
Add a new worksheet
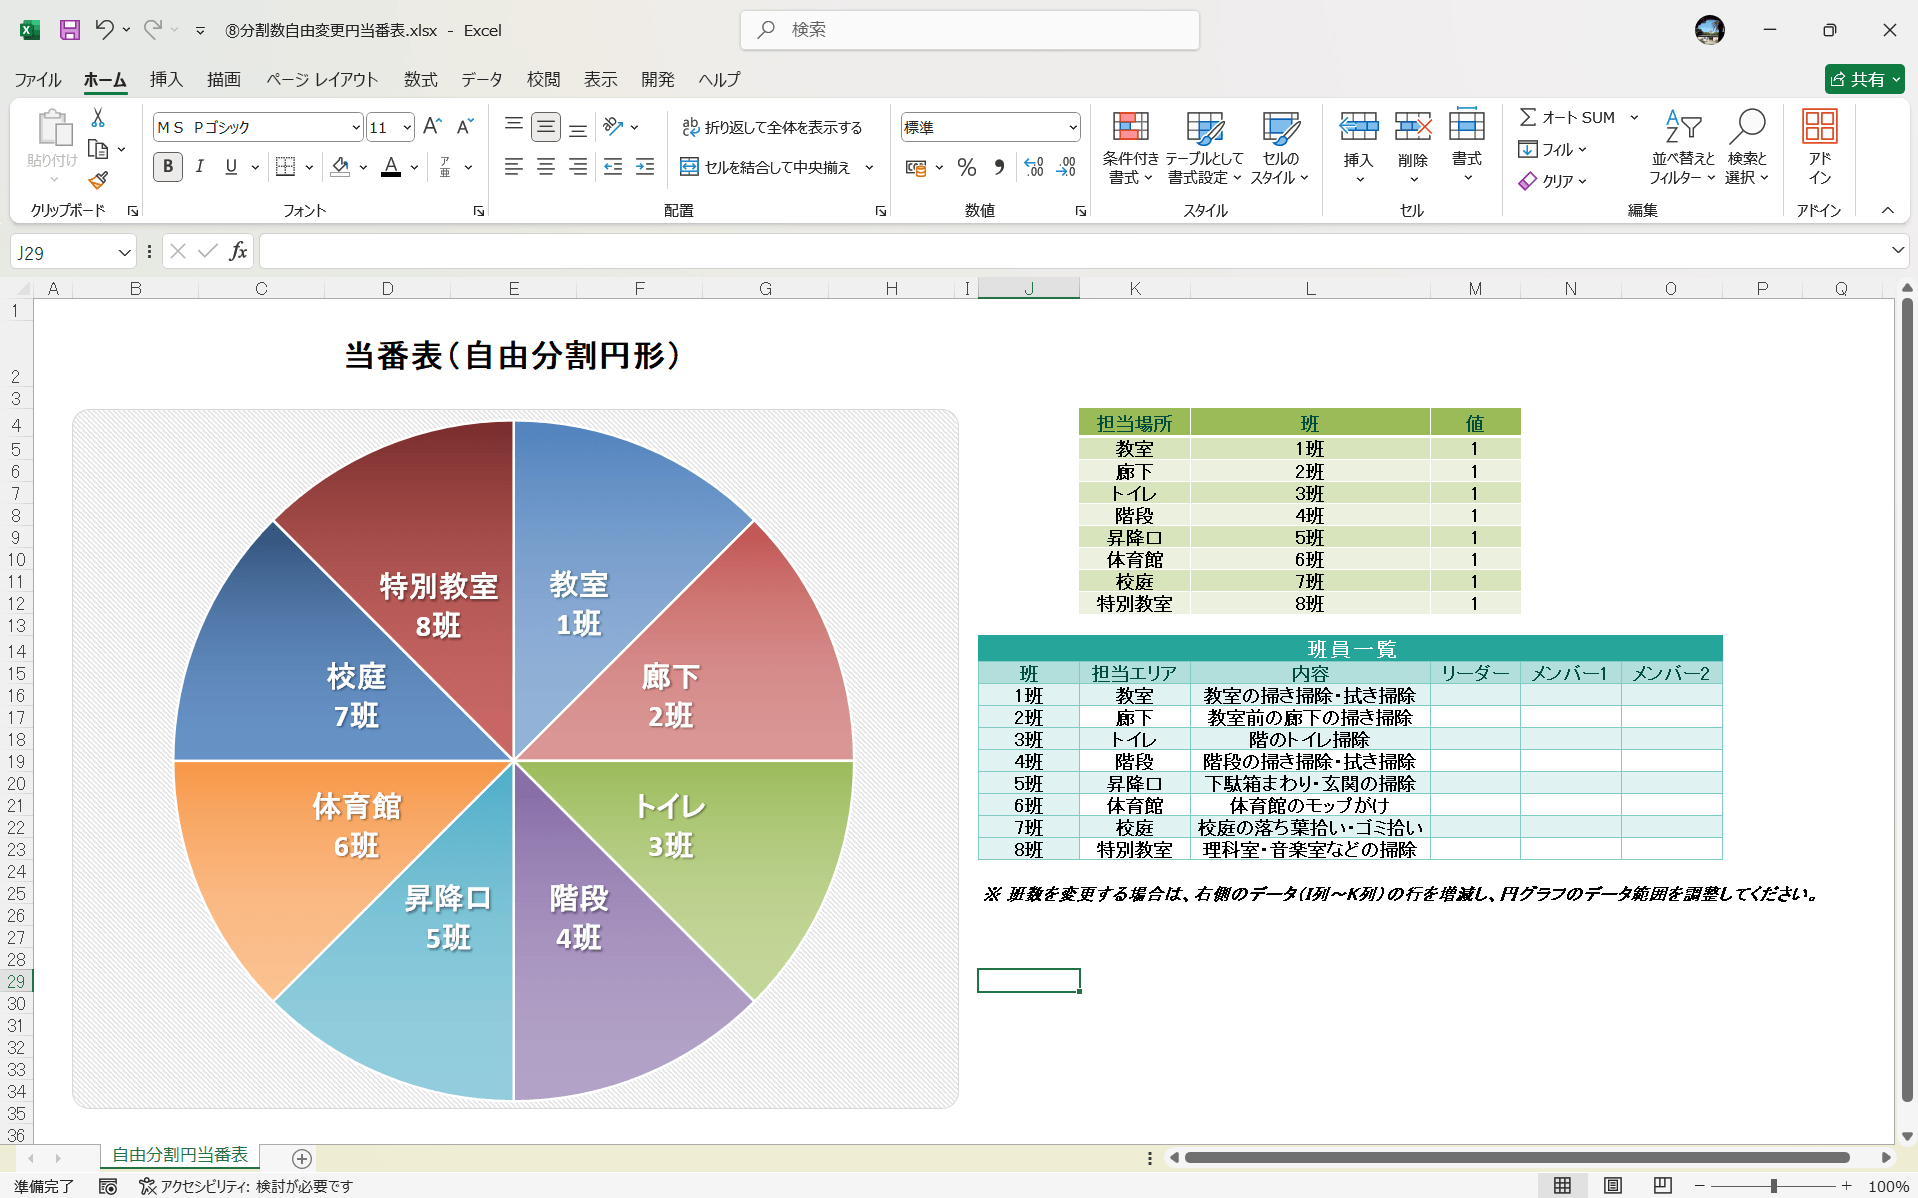click(300, 1158)
